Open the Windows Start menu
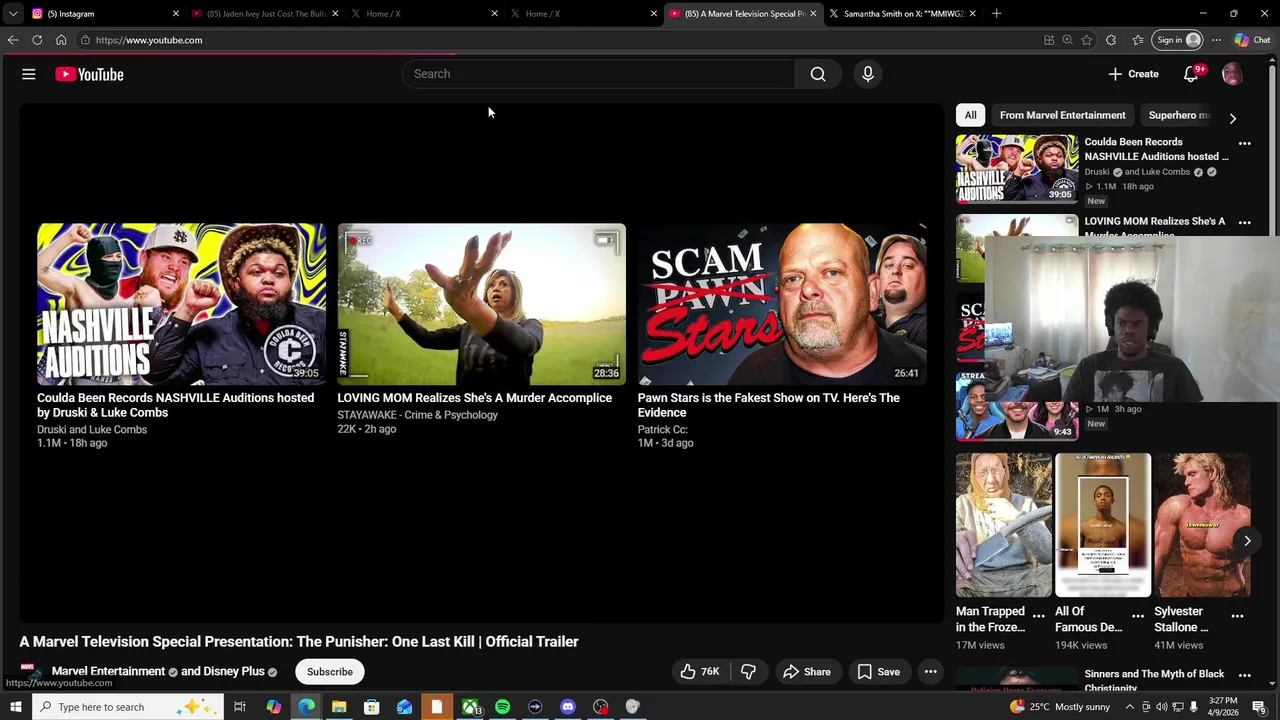 coord(15,707)
